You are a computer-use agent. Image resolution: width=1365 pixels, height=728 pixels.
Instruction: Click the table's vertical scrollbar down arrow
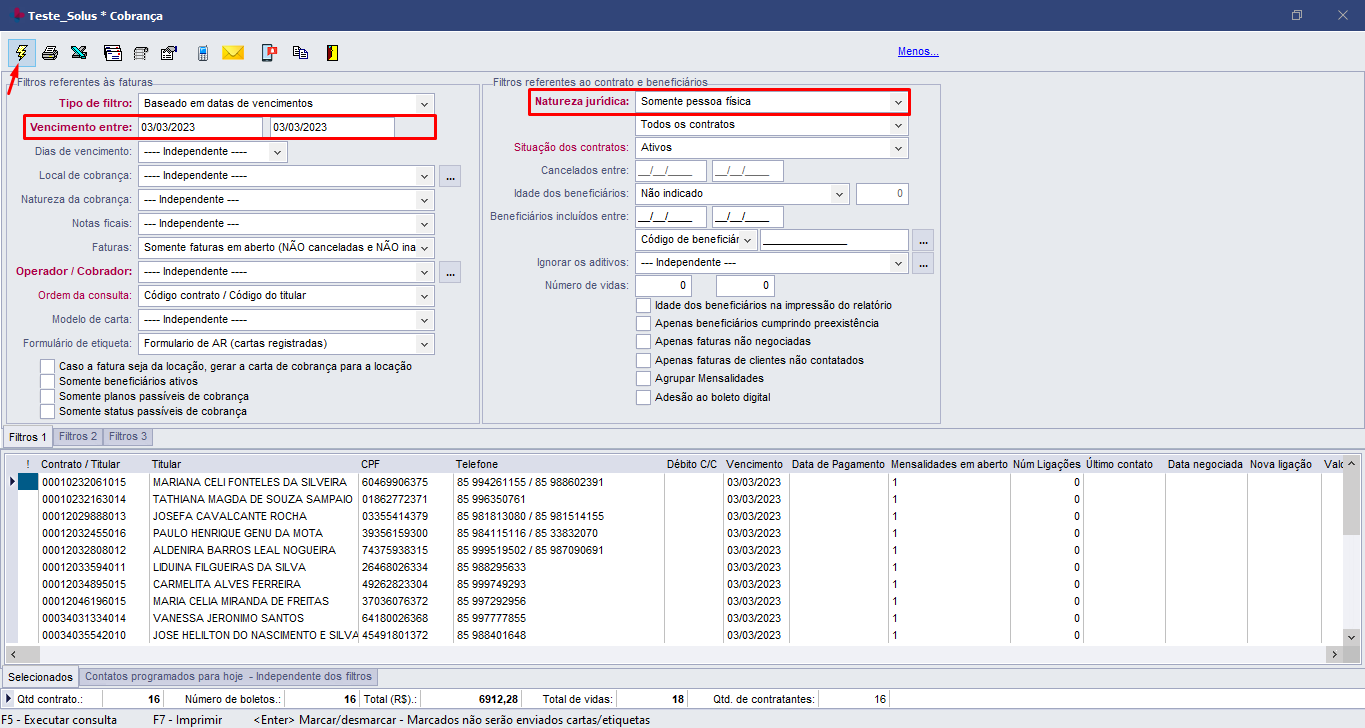point(1350,636)
